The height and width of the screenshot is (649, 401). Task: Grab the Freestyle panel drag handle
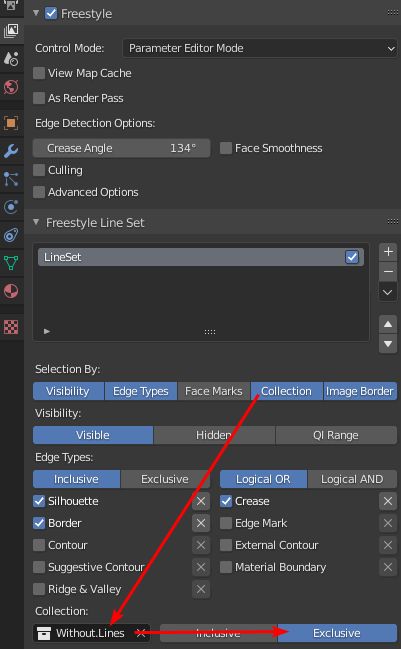click(x=392, y=12)
